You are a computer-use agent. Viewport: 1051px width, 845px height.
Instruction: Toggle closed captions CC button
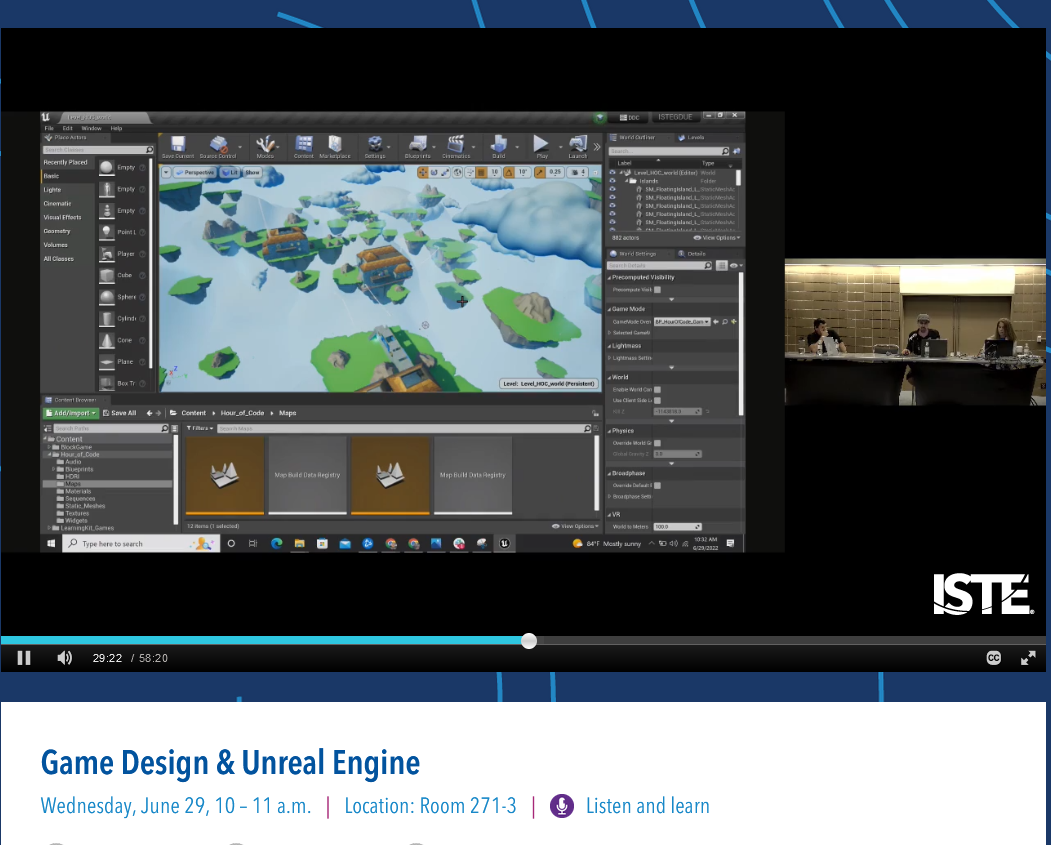point(993,658)
